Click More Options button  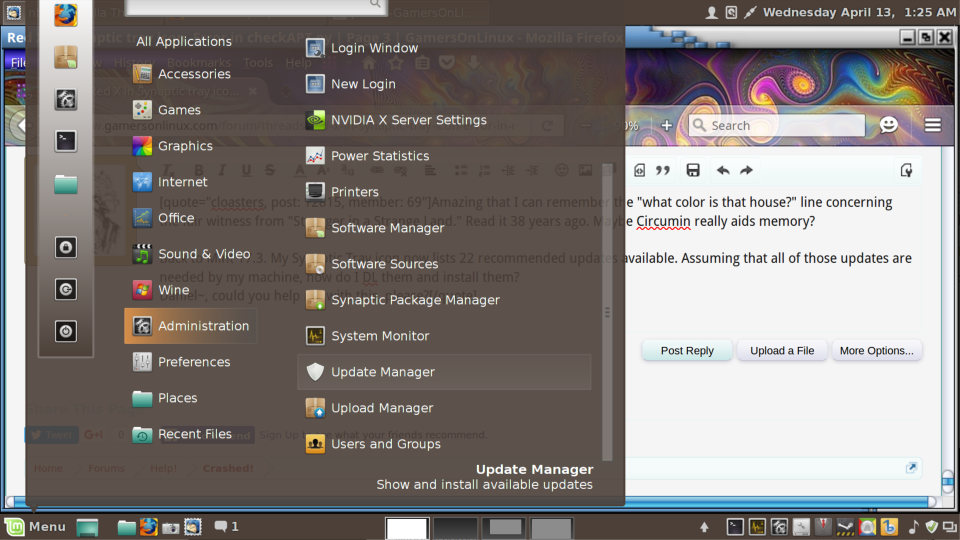point(876,351)
